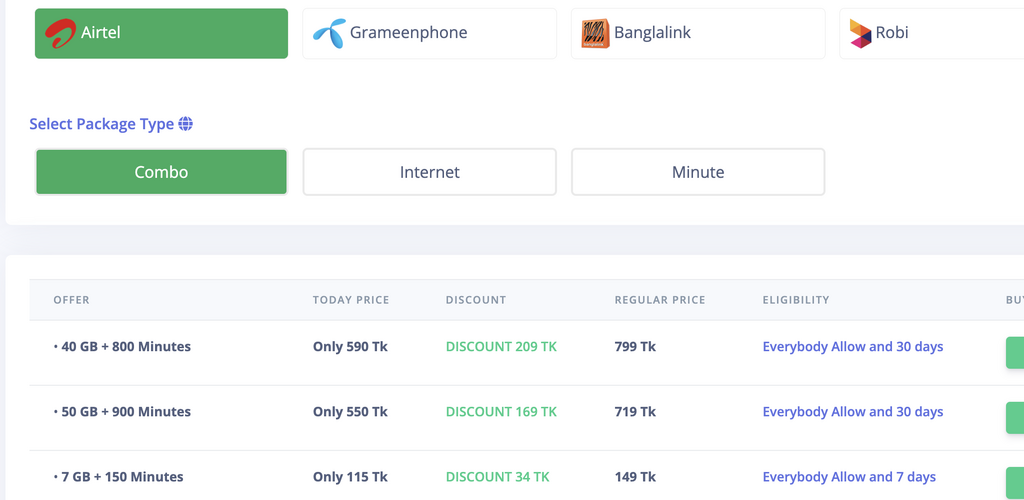Open eligibility link for the 590 Tk offer
This screenshot has height=500, width=1024.
(853, 347)
